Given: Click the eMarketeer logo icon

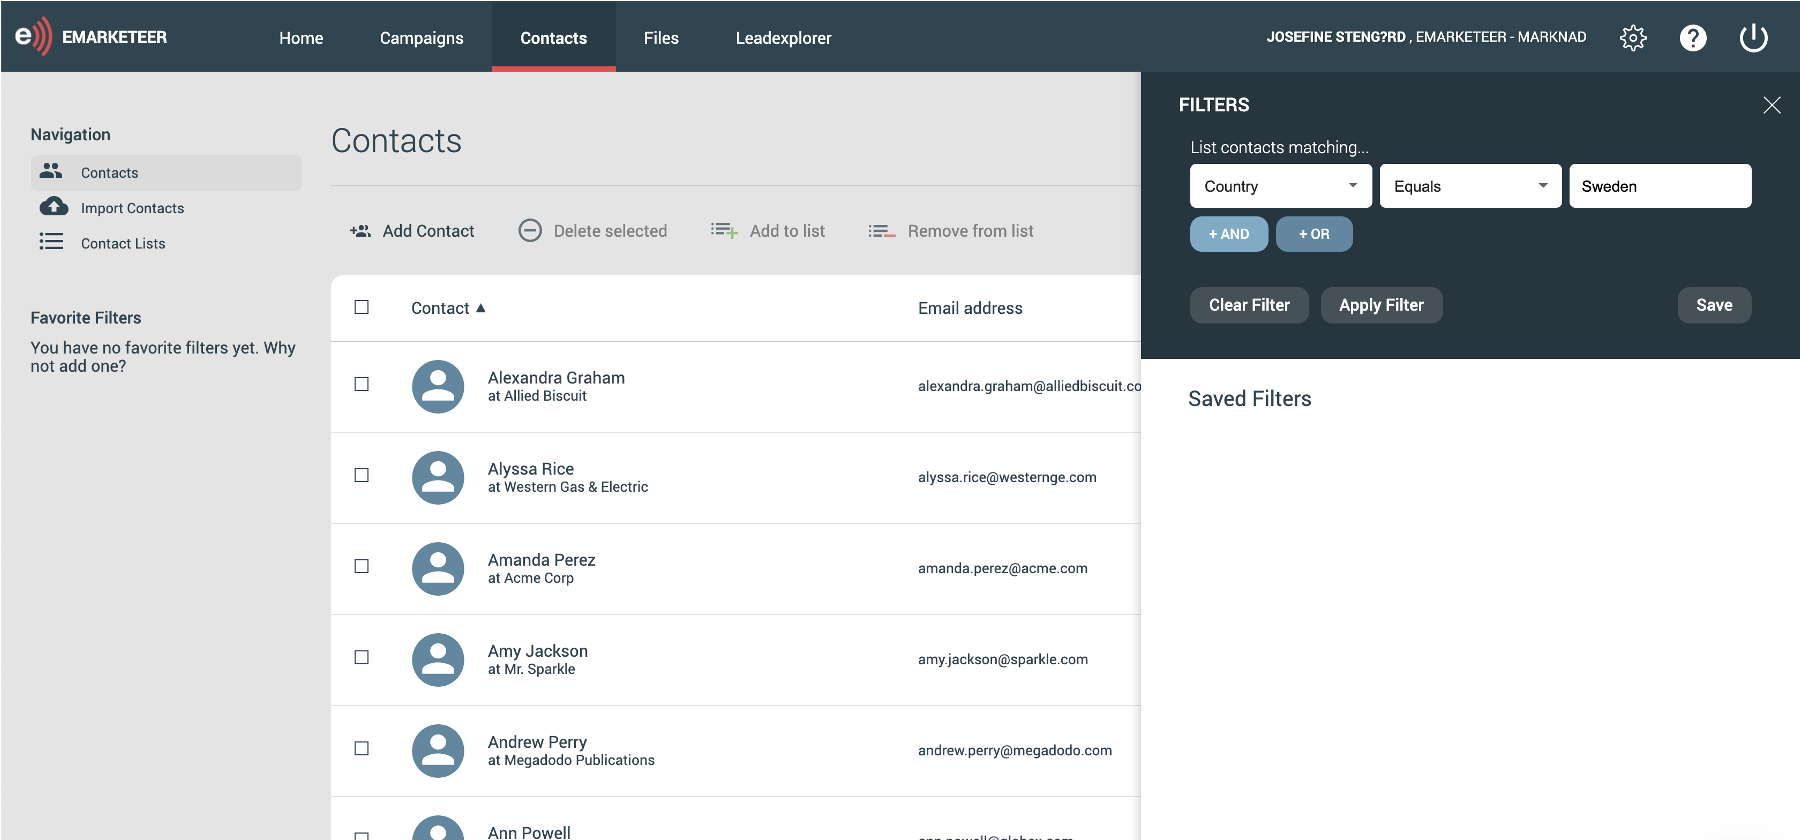Looking at the screenshot, I should click(x=33, y=37).
